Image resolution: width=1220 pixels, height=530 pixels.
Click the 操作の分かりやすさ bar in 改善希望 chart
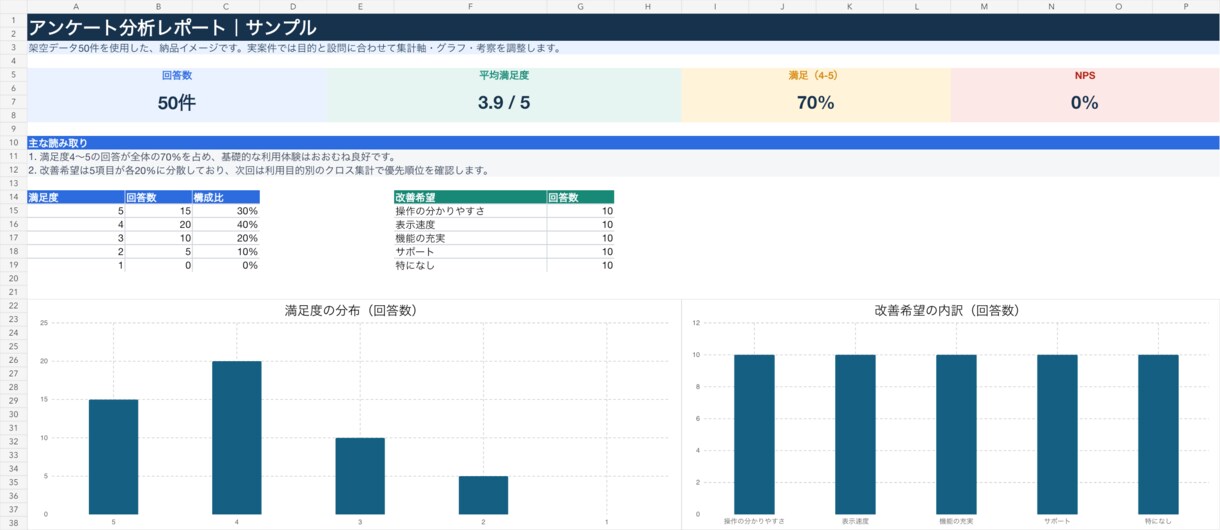pyautogui.click(x=754, y=434)
